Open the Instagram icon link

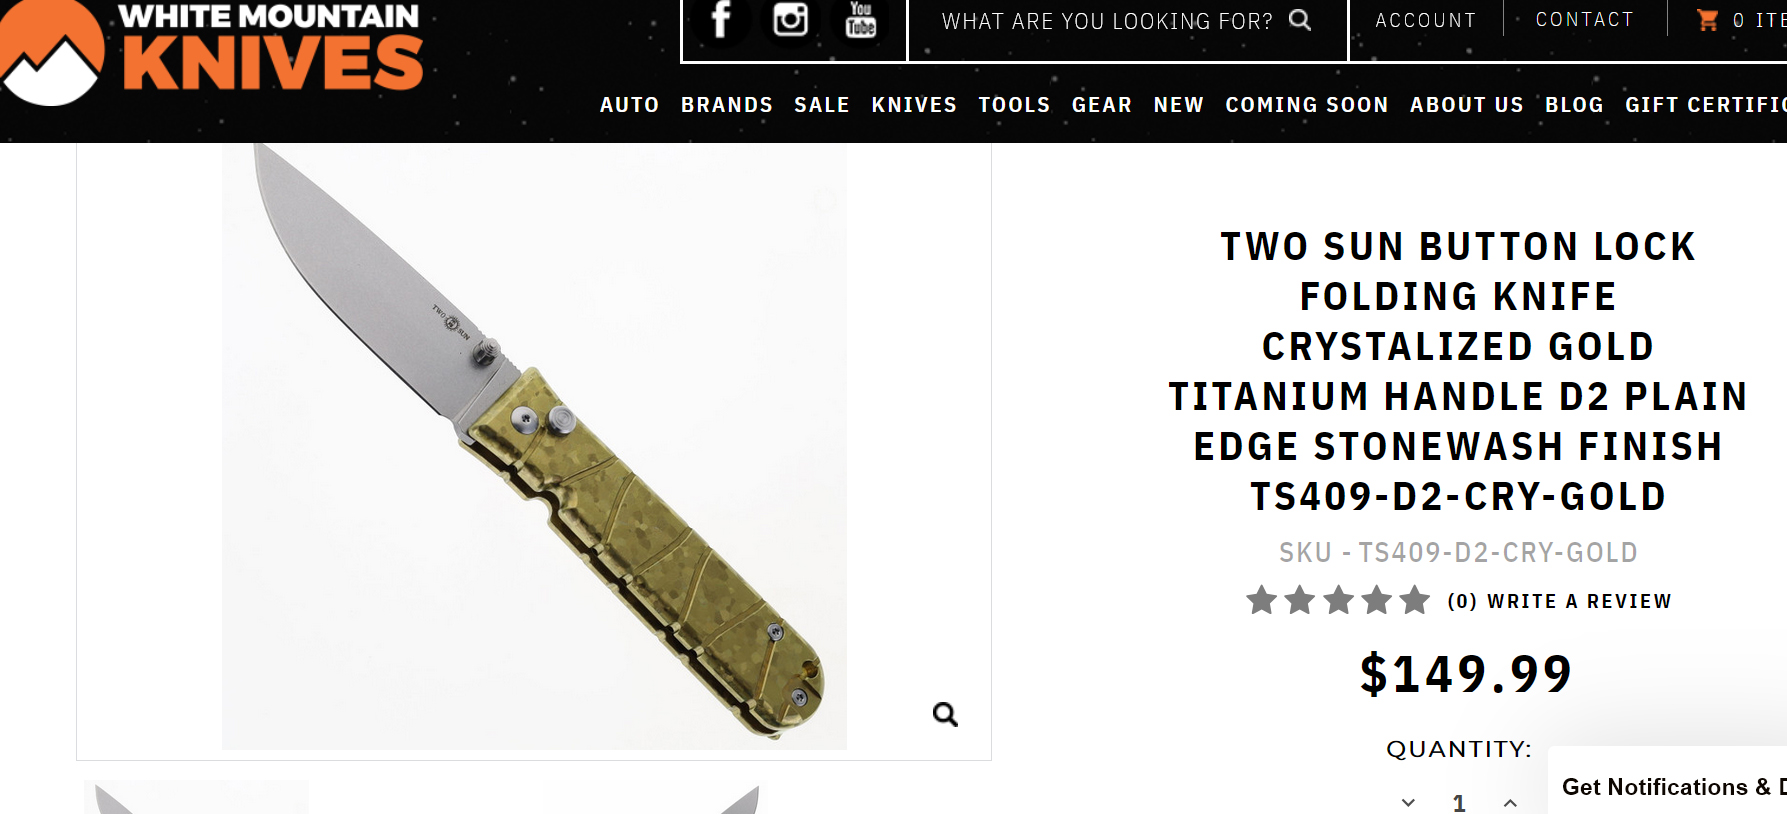point(790,19)
